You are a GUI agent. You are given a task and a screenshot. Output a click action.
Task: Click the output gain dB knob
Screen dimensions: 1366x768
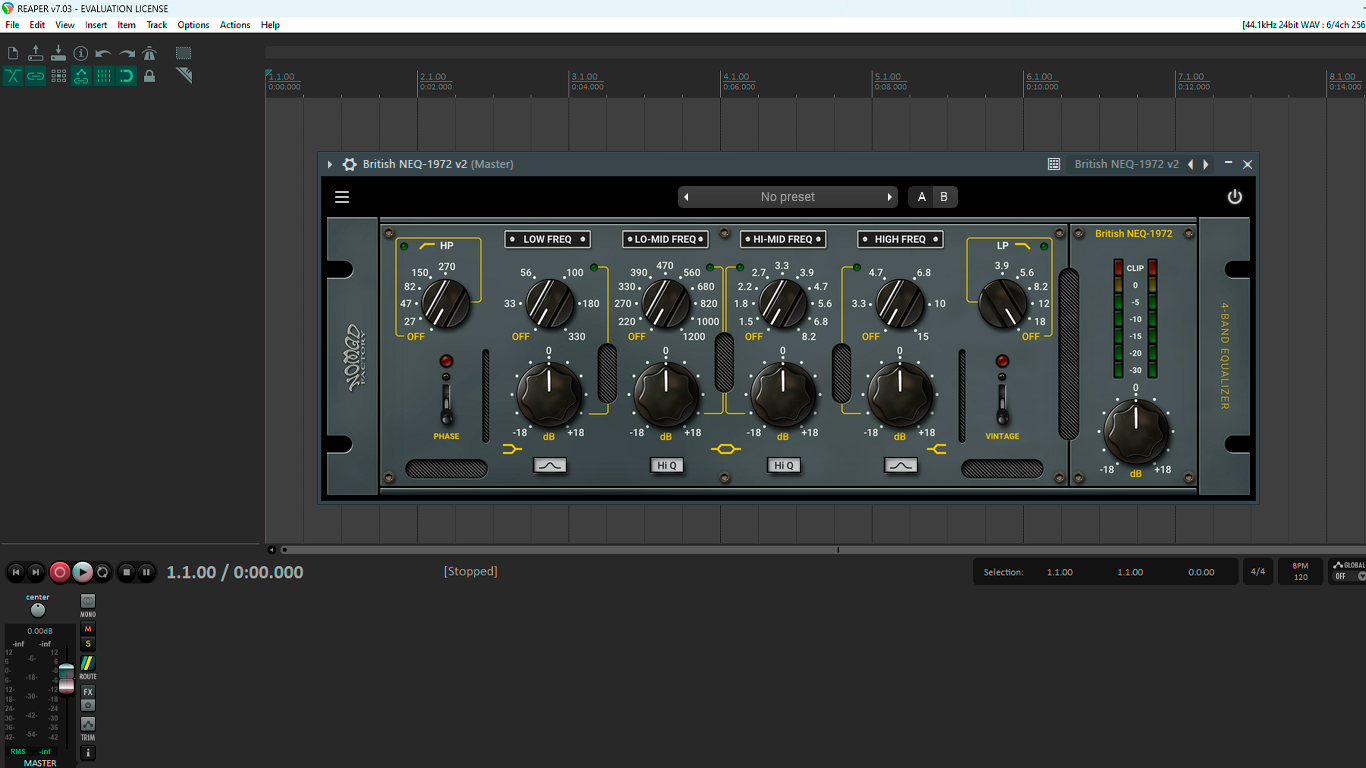(1136, 431)
